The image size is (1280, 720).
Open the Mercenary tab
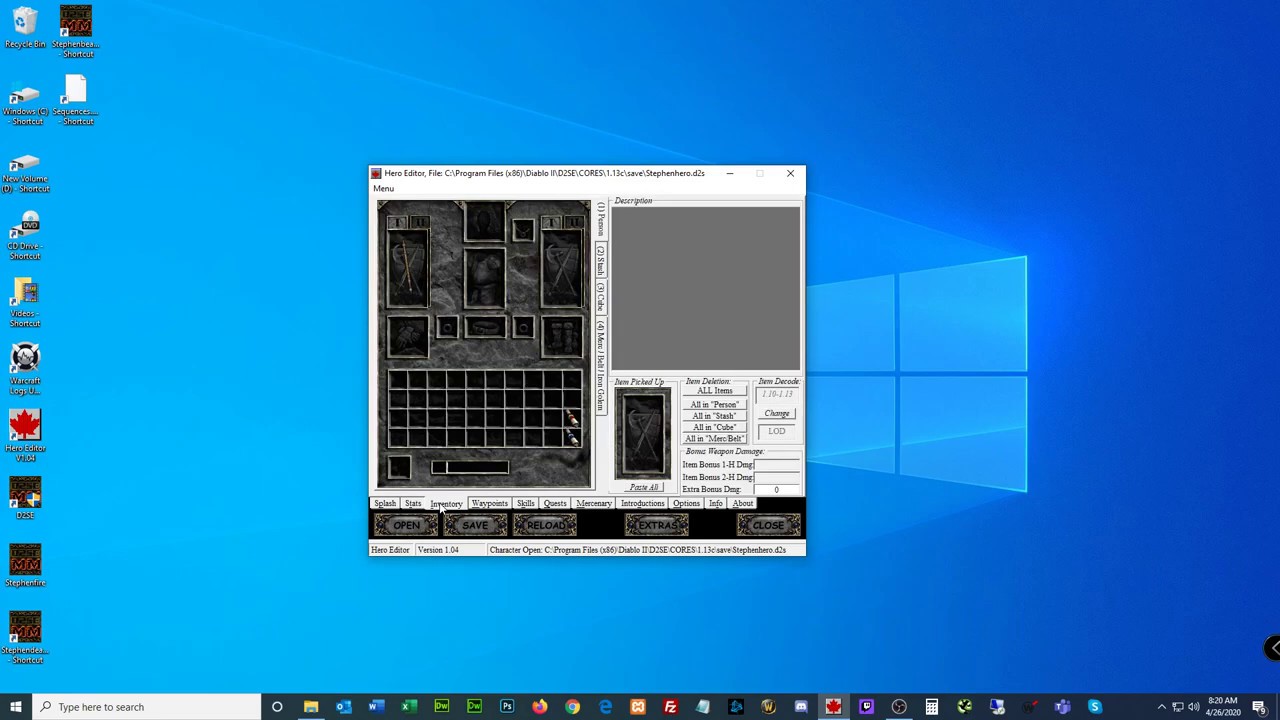pyautogui.click(x=593, y=503)
